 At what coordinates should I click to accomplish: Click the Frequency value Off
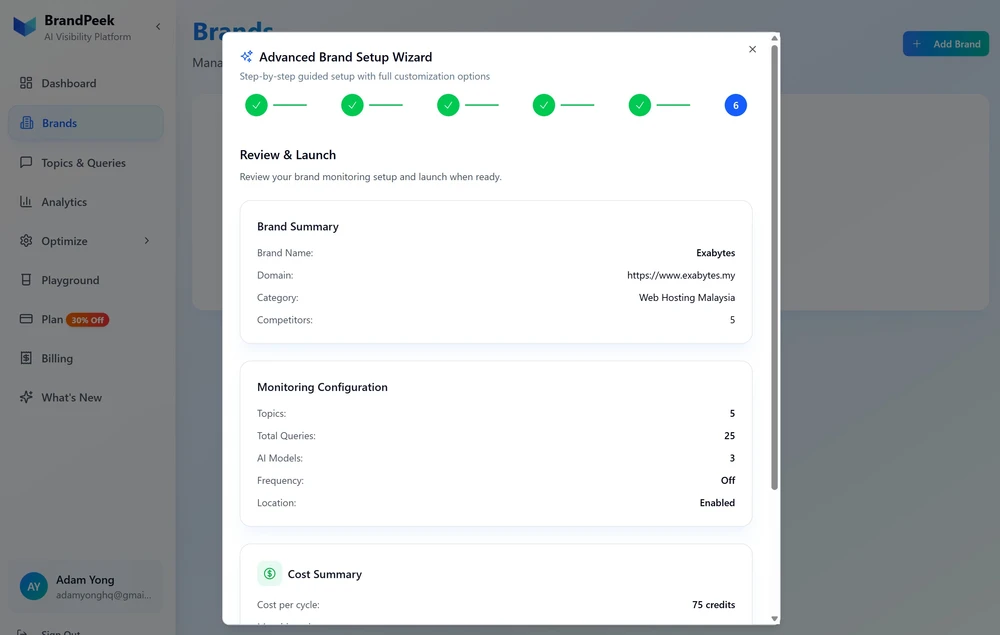[728, 481]
